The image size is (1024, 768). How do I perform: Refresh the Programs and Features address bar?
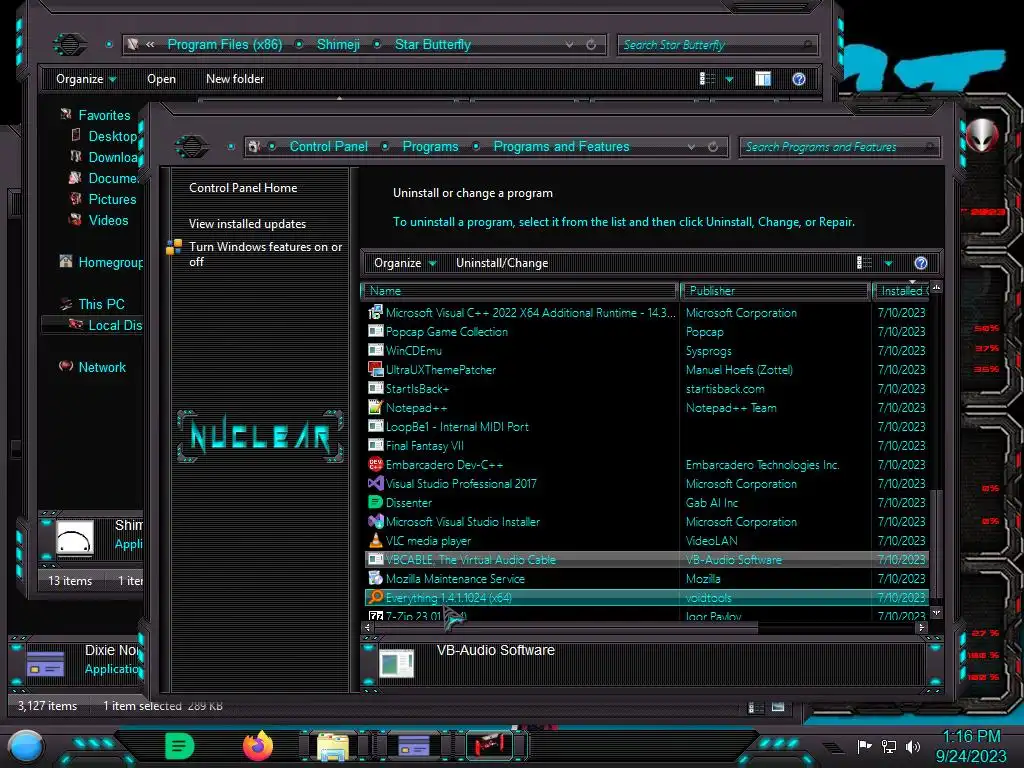click(713, 147)
